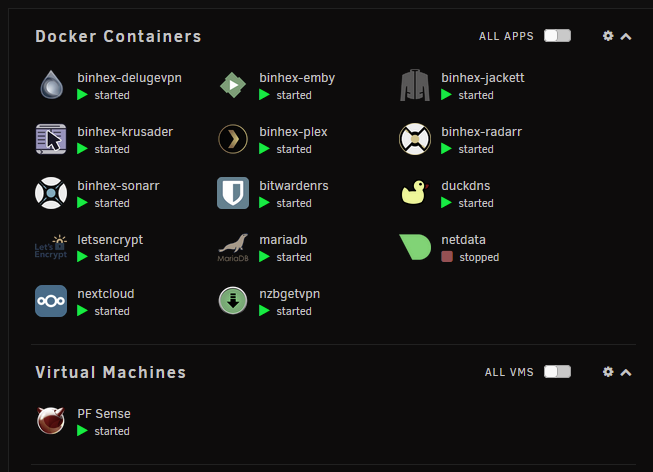This screenshot has width=653, height=472.
Task: Click the PF Sense name text
Action: pos(104,414)
